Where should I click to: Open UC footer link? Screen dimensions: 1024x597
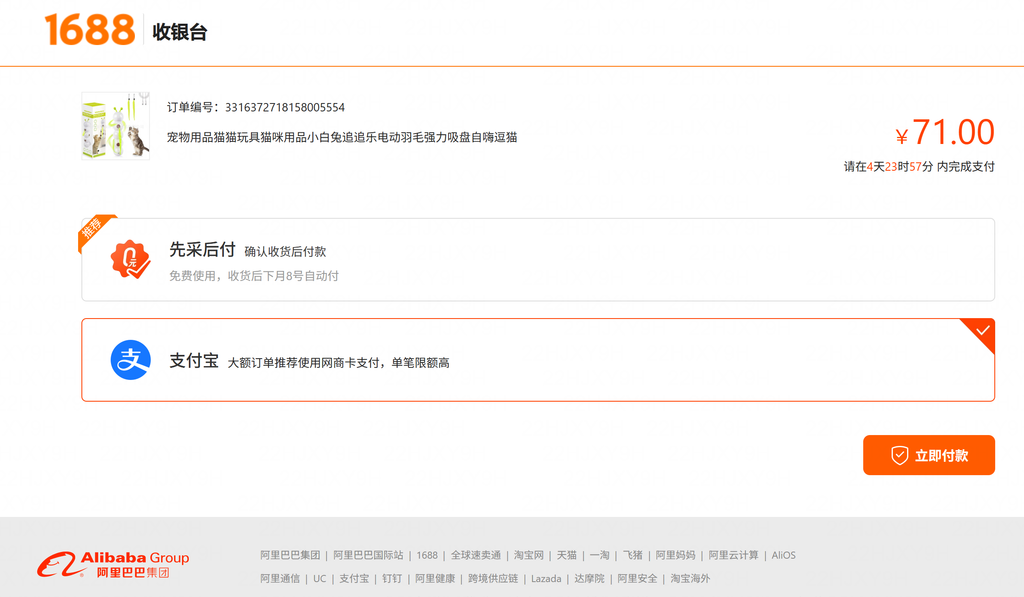click(319, 579)
